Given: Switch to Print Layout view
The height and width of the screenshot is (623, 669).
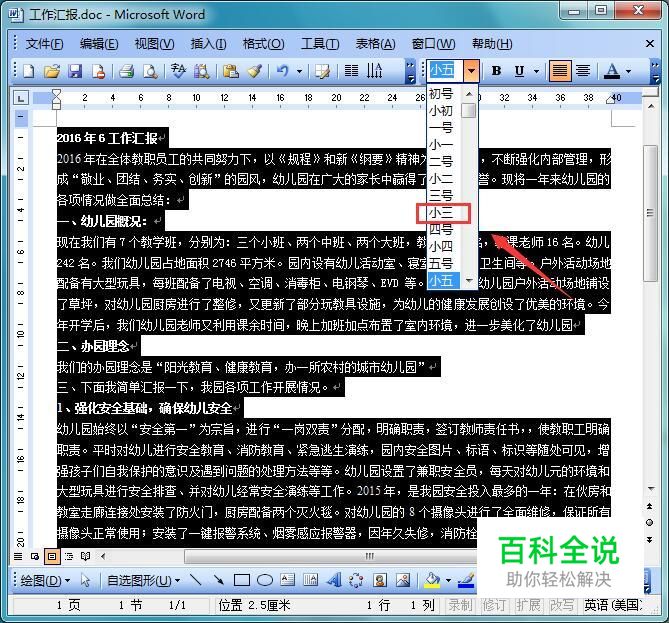Looking at the screenshot, I should [x=52, y=556].
